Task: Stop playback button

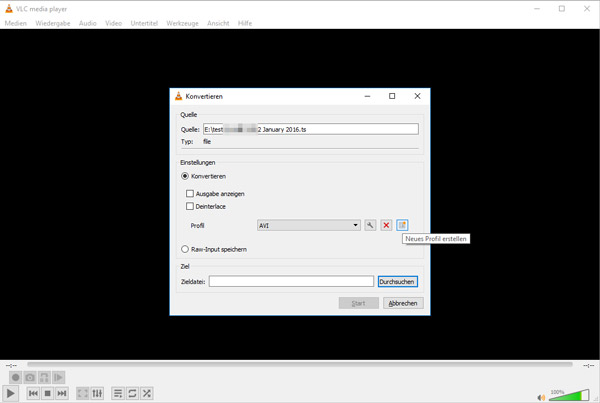Action: click(47, 393)
